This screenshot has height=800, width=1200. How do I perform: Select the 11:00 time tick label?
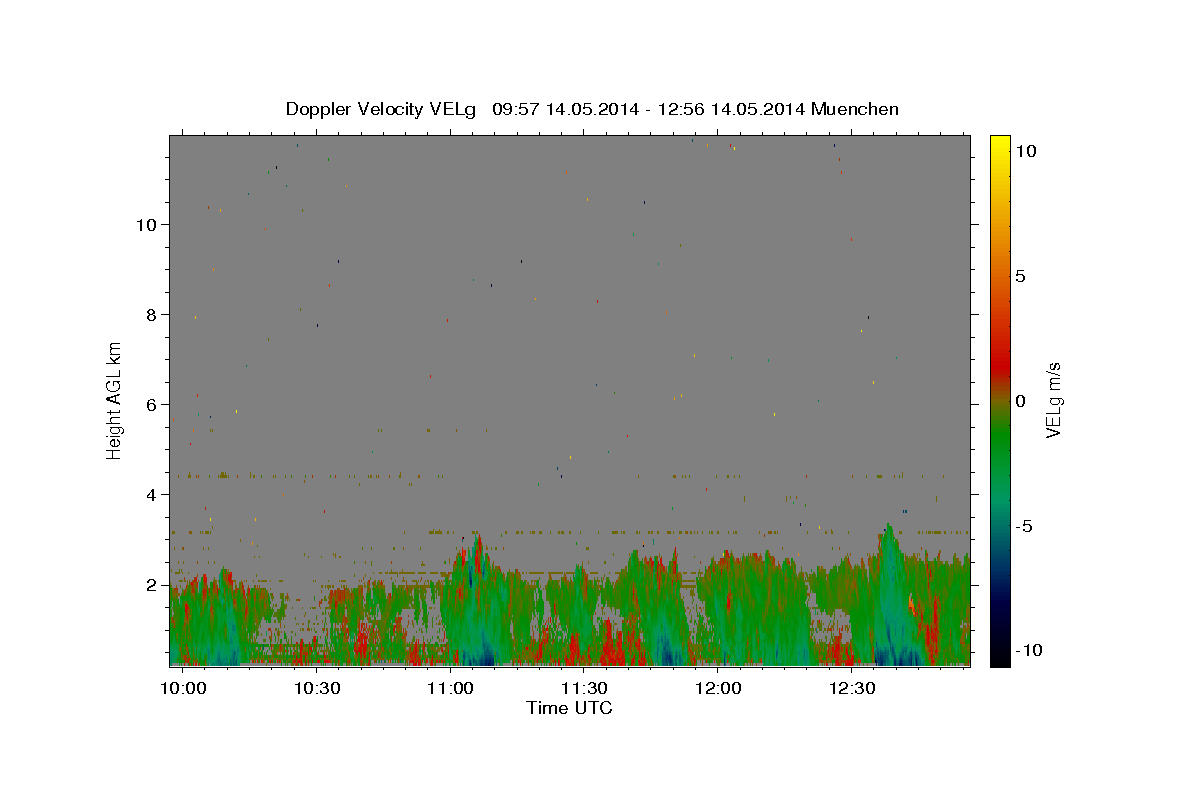451,688
